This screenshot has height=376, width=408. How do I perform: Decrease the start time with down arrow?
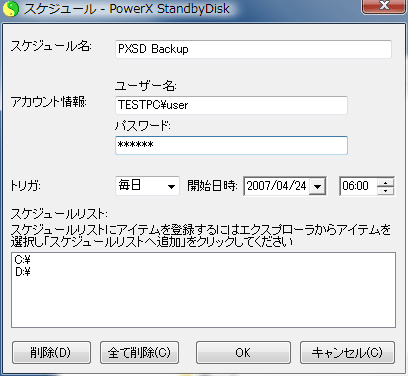(x=386, y=191)
